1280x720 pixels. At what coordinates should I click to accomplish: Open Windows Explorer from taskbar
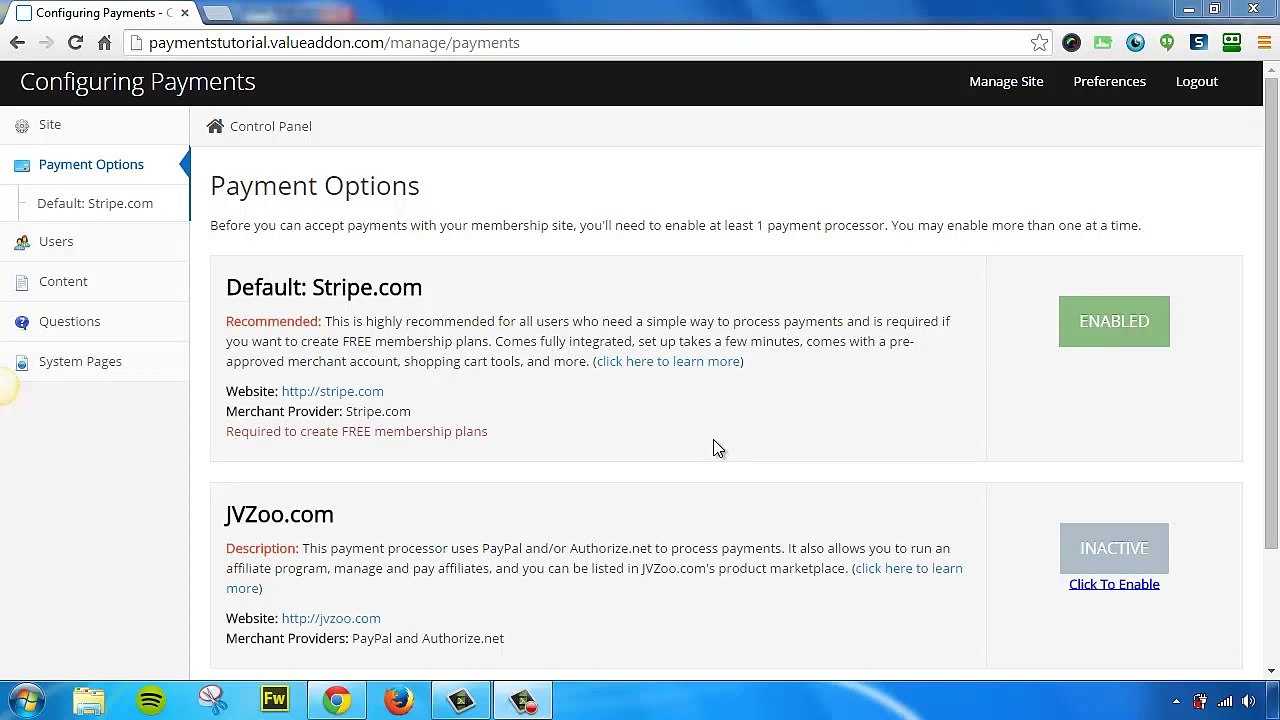[89, 700]
